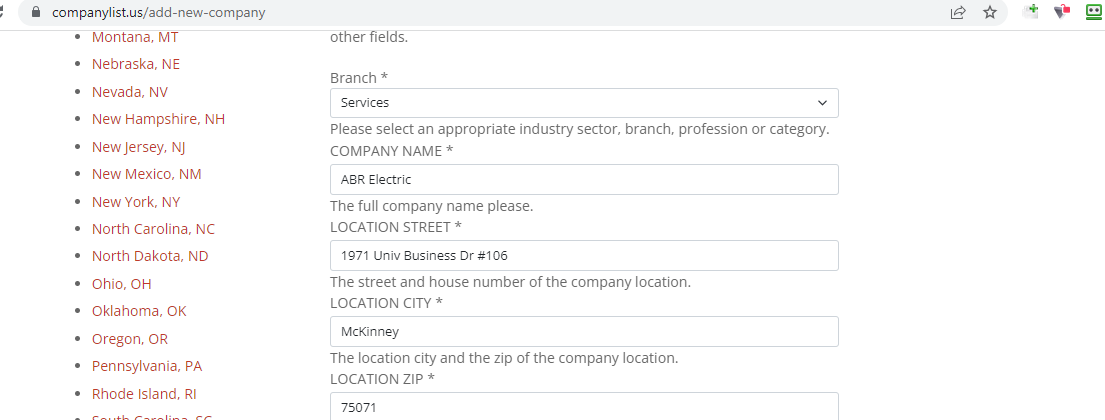
Task: Bookmark this page with the star icon
Action: (x=990, y=13)
